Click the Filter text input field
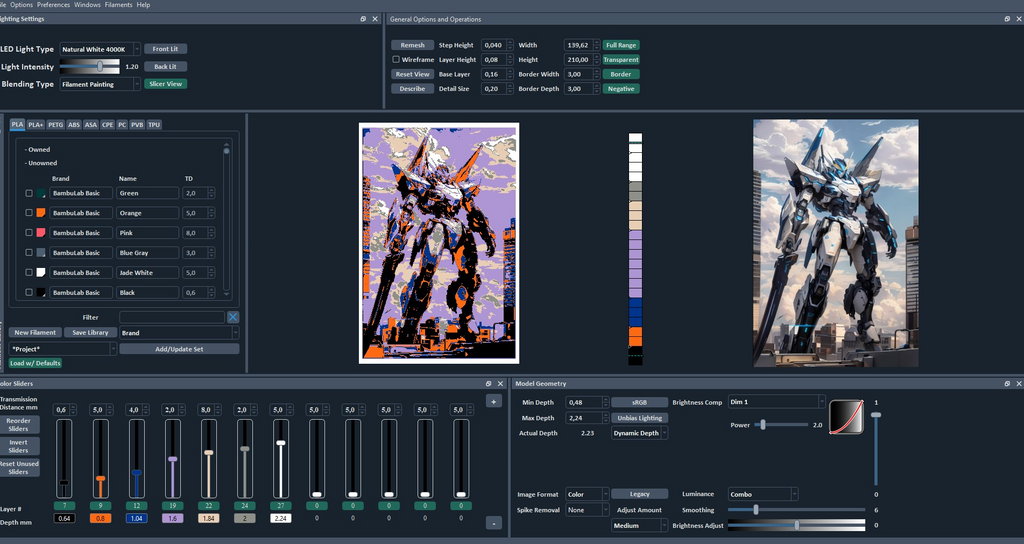1024x544 pixels. point(172,317)
